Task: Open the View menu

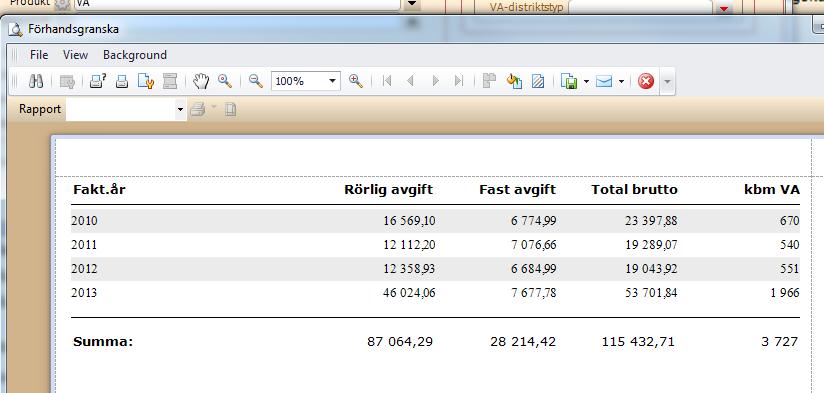Action: point(75,55)
